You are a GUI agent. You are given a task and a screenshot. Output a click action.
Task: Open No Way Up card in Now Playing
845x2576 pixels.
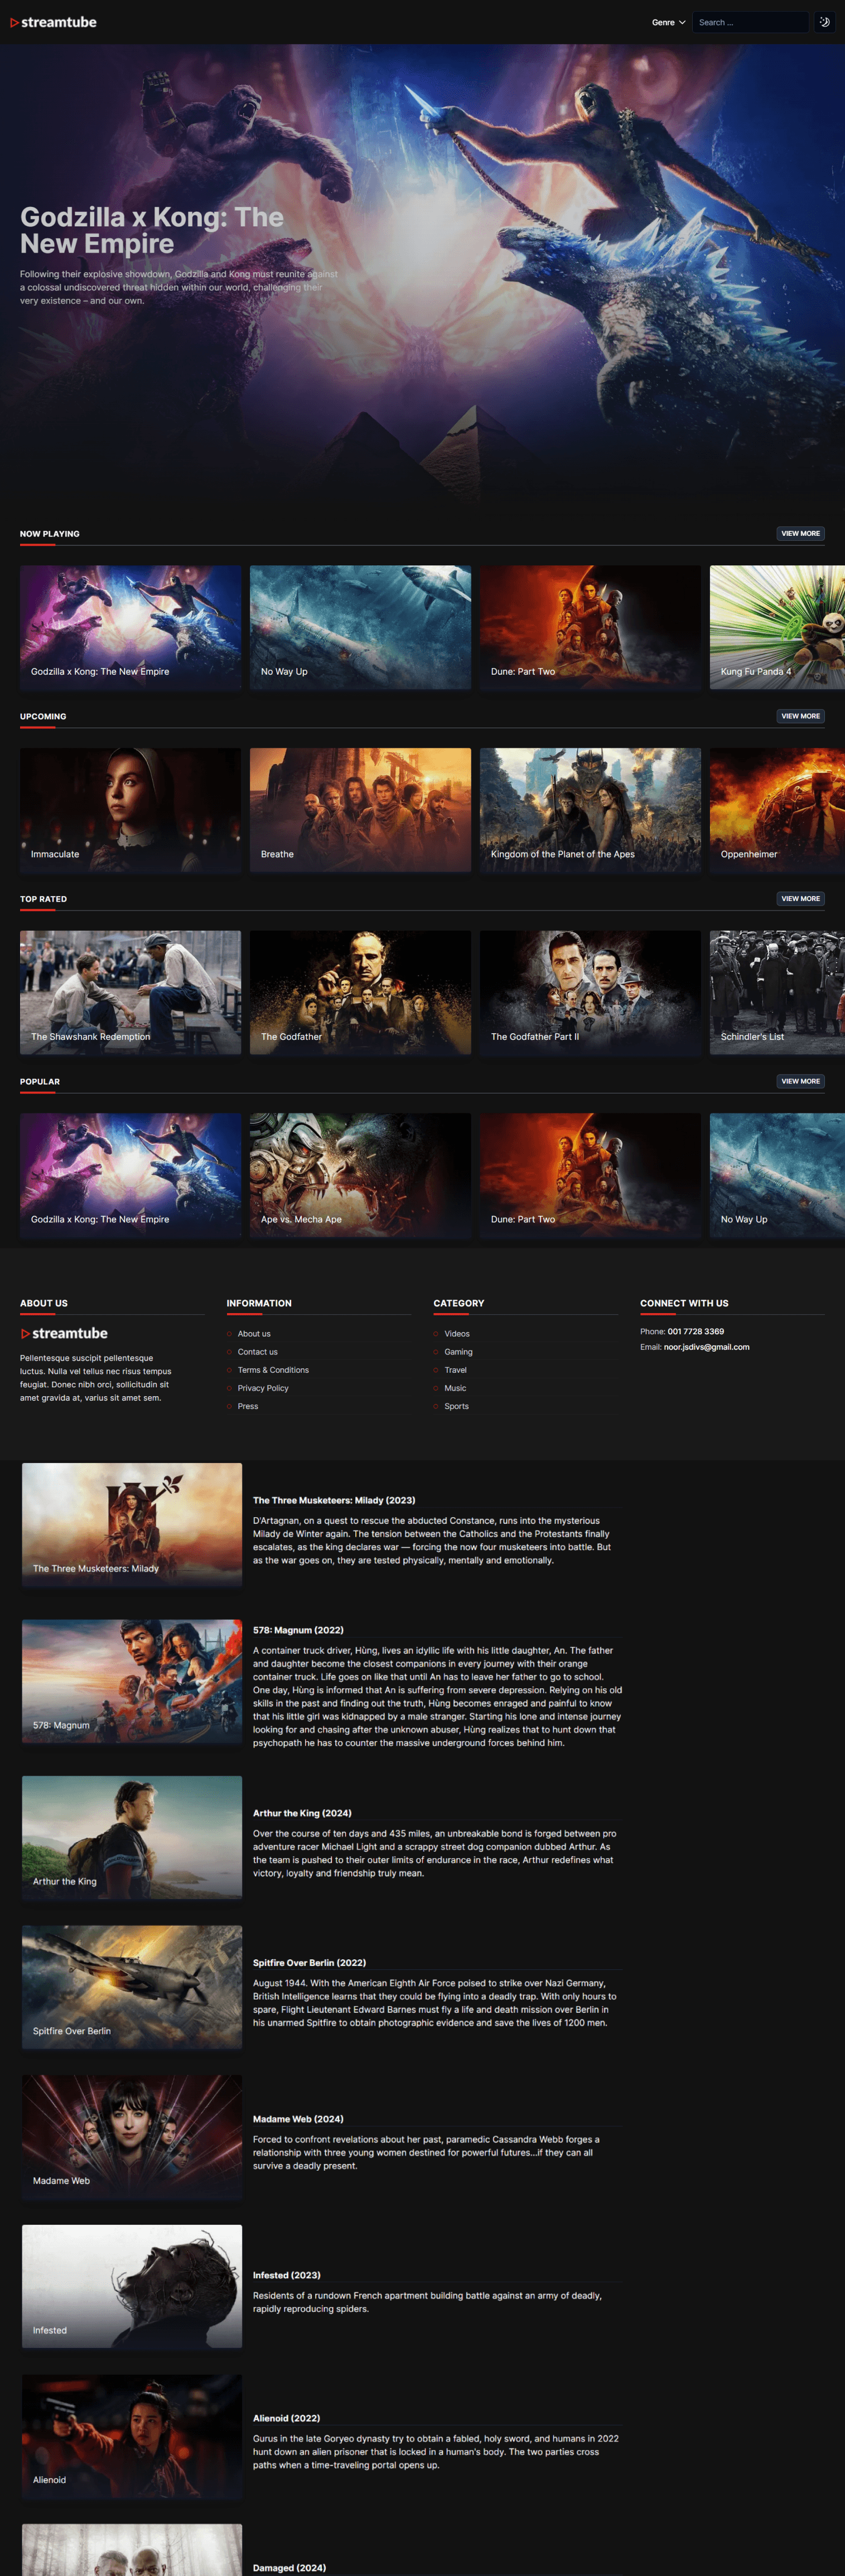click(x=360, y=627)
